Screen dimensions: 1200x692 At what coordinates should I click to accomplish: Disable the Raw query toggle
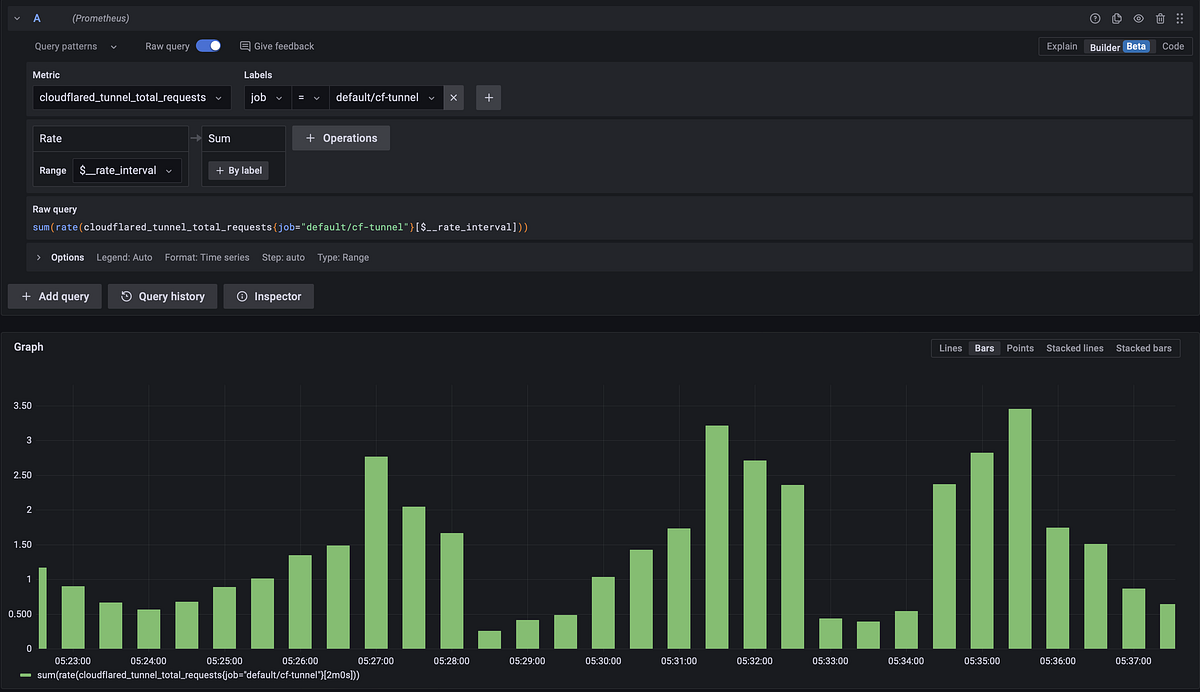tap(210, 46)
